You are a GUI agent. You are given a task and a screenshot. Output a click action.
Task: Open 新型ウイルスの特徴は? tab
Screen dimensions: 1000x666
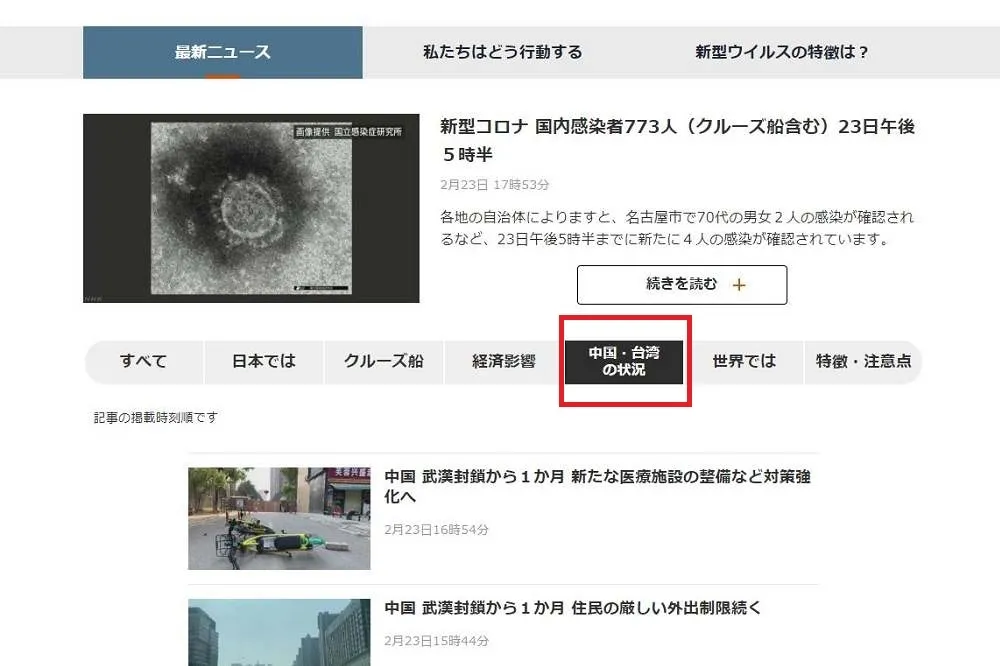coord(781,52)
